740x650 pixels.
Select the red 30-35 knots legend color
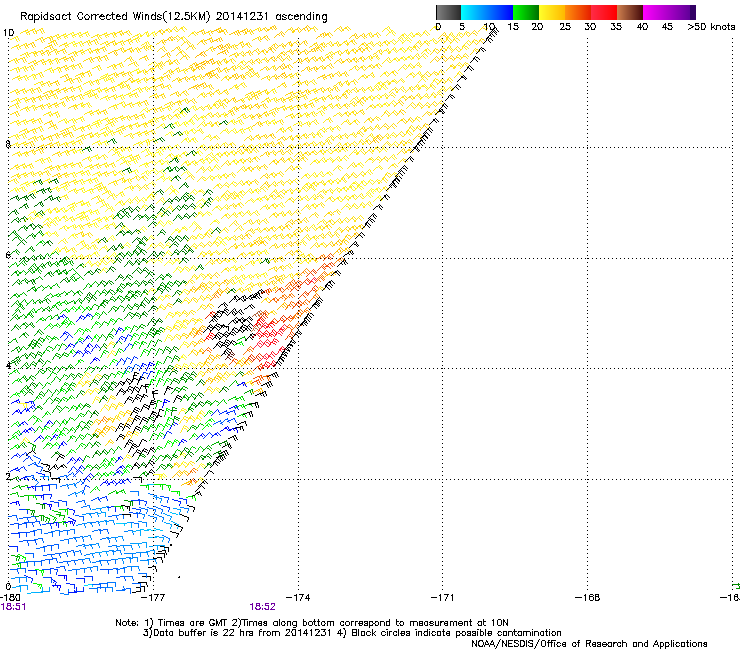[x=604, y=12]
